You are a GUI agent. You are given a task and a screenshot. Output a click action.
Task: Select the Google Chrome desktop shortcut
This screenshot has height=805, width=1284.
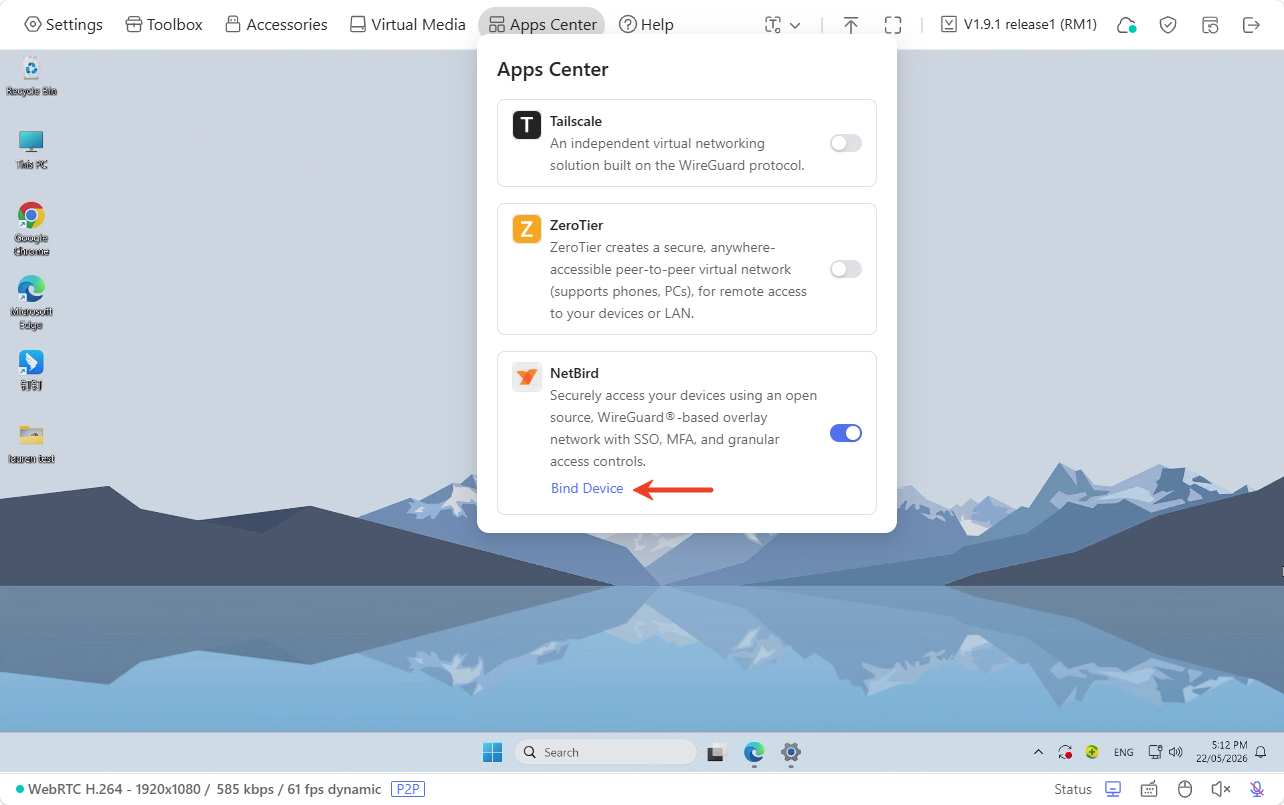tap(31, 229)
